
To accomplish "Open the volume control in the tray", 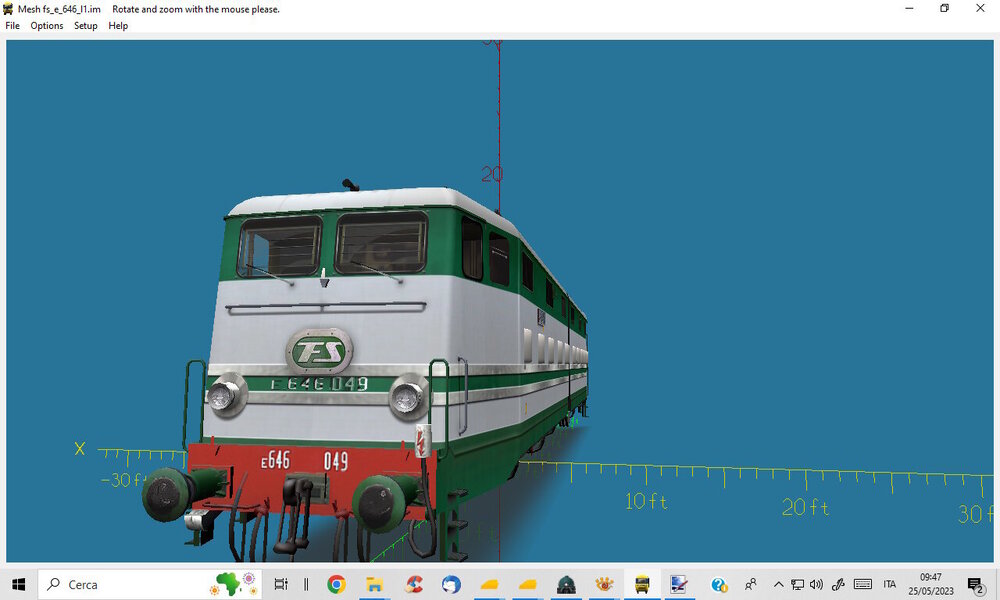I will pos(816,584).
